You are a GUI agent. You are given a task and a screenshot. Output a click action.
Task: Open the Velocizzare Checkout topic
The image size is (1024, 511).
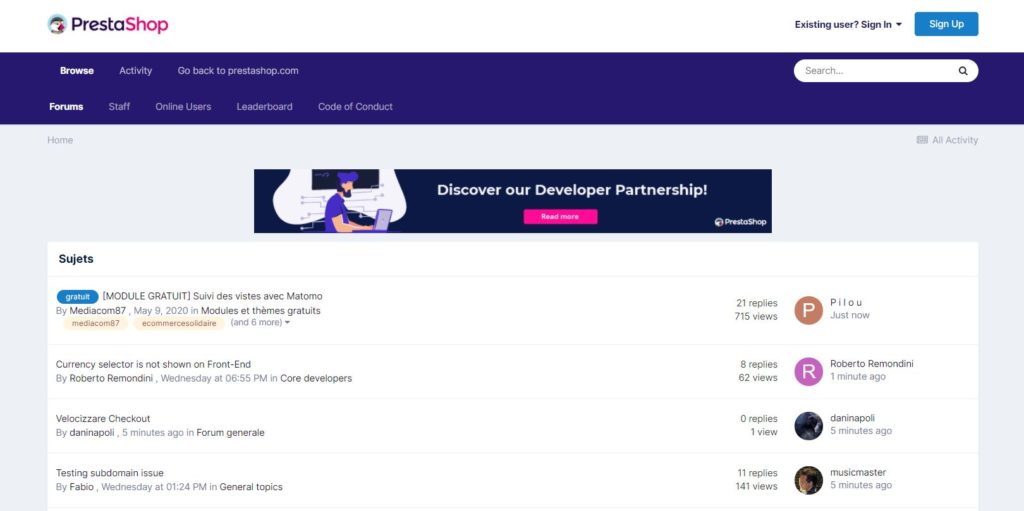click(103, 418)
